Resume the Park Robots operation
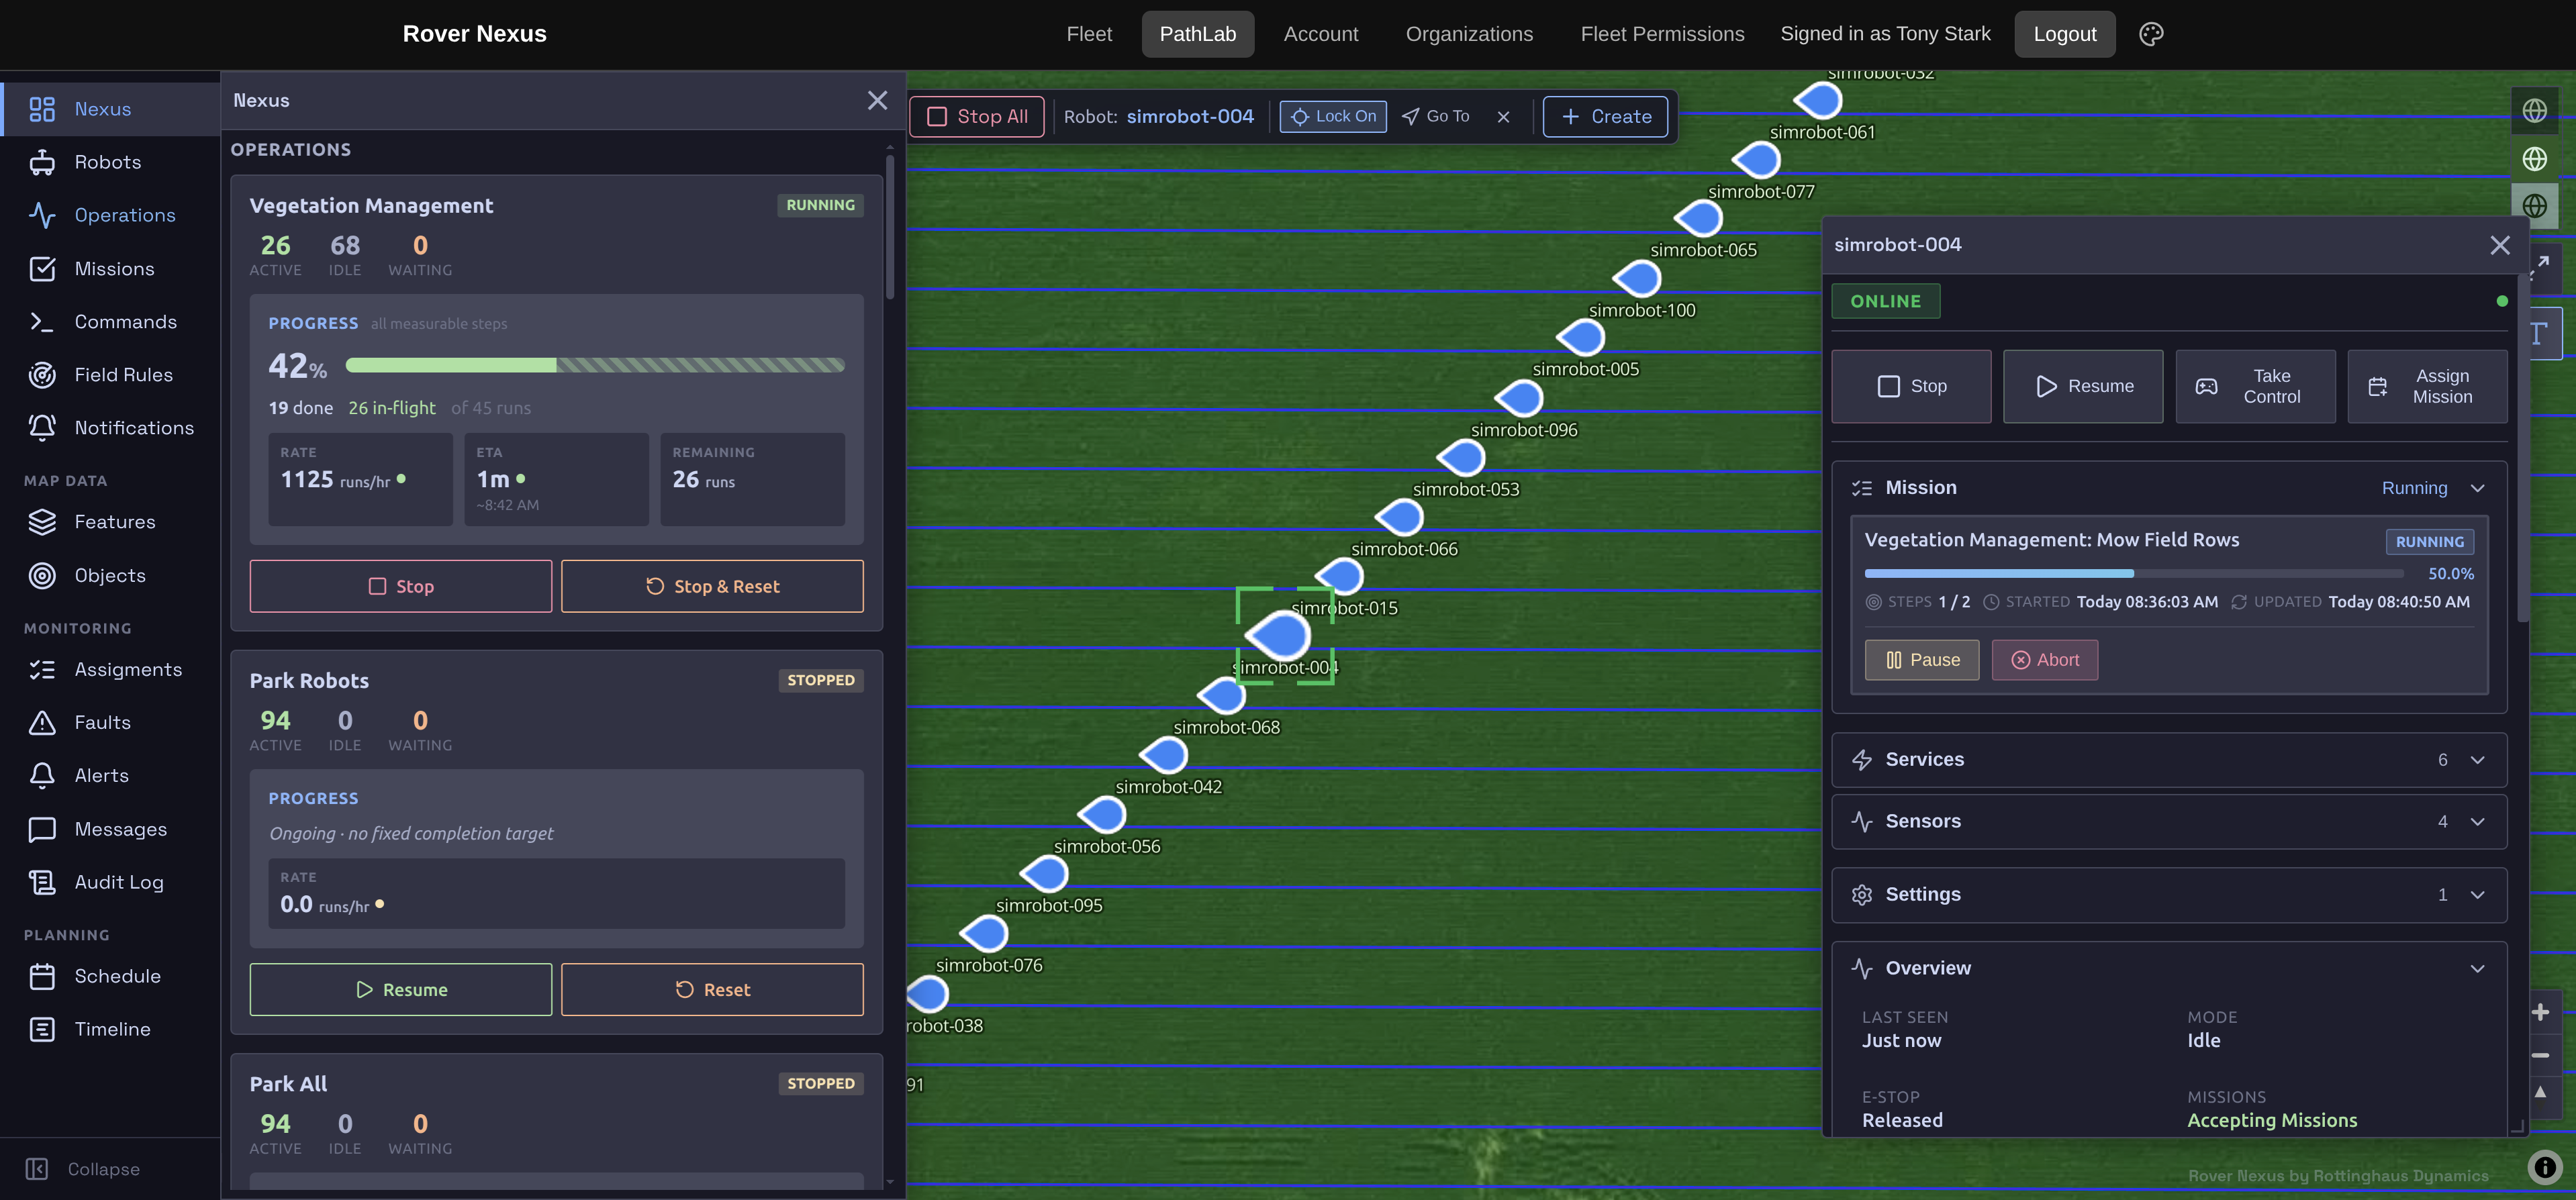The height and width of the screenshot is (1200, 2576). tap(401, 989)
